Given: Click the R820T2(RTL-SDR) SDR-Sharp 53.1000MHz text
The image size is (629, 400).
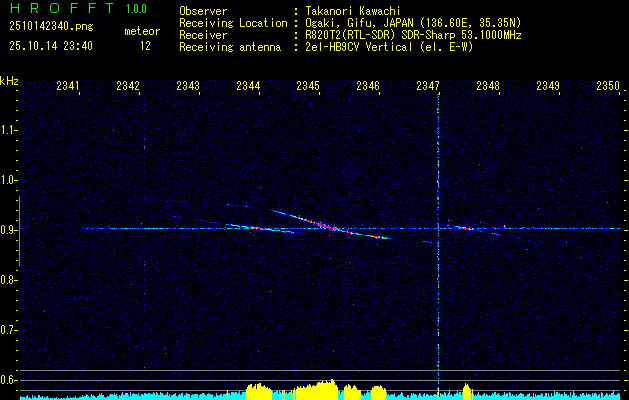Looking at the screenshot, I should point(413,35).
